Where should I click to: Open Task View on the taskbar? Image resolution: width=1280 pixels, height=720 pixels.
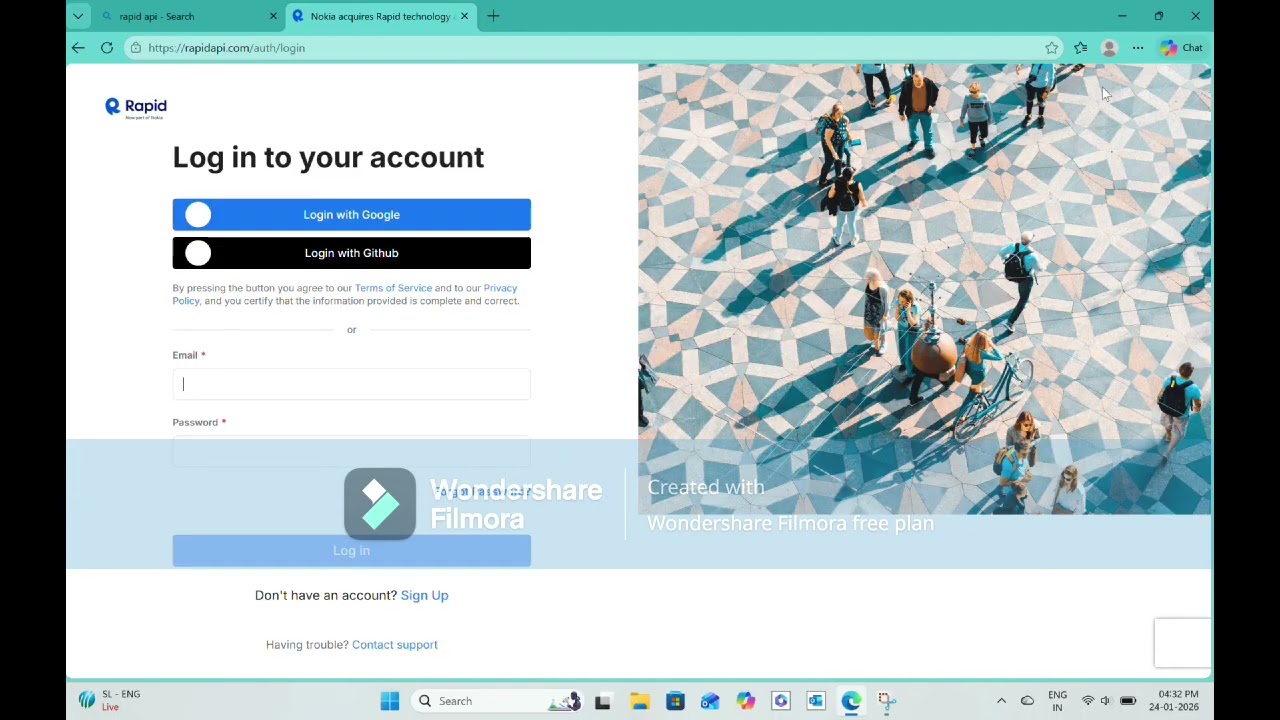coord(602,701)
